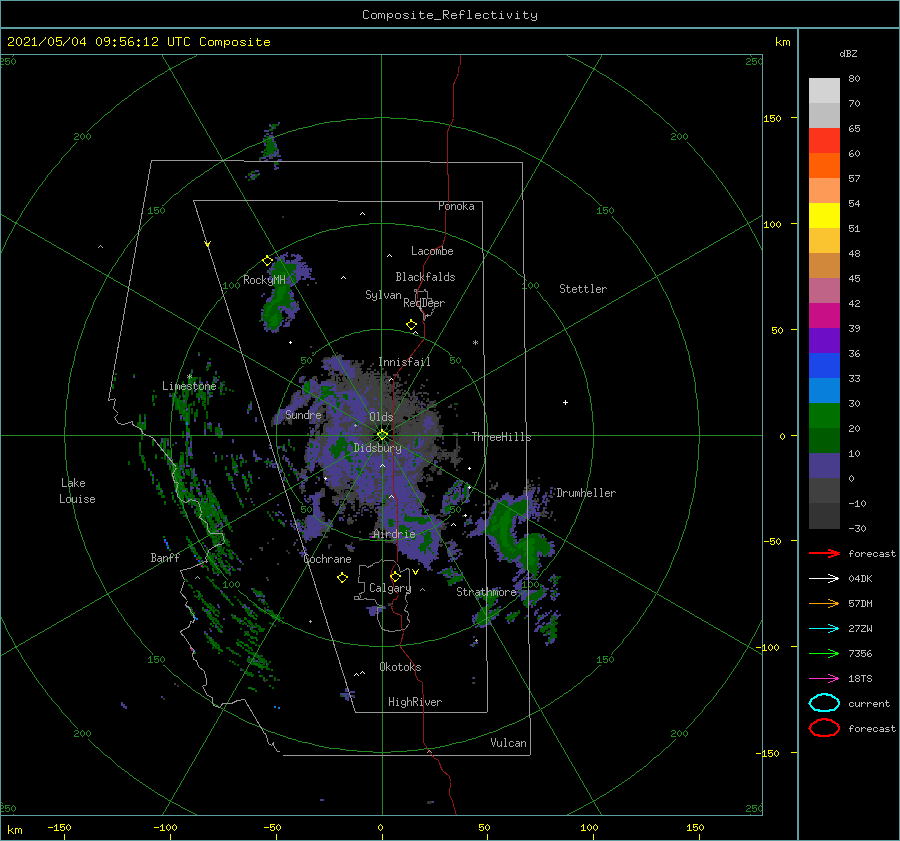Click the Cochrane label
The width and height of the screenshot is (900, 841).
(x=327, y=559)
